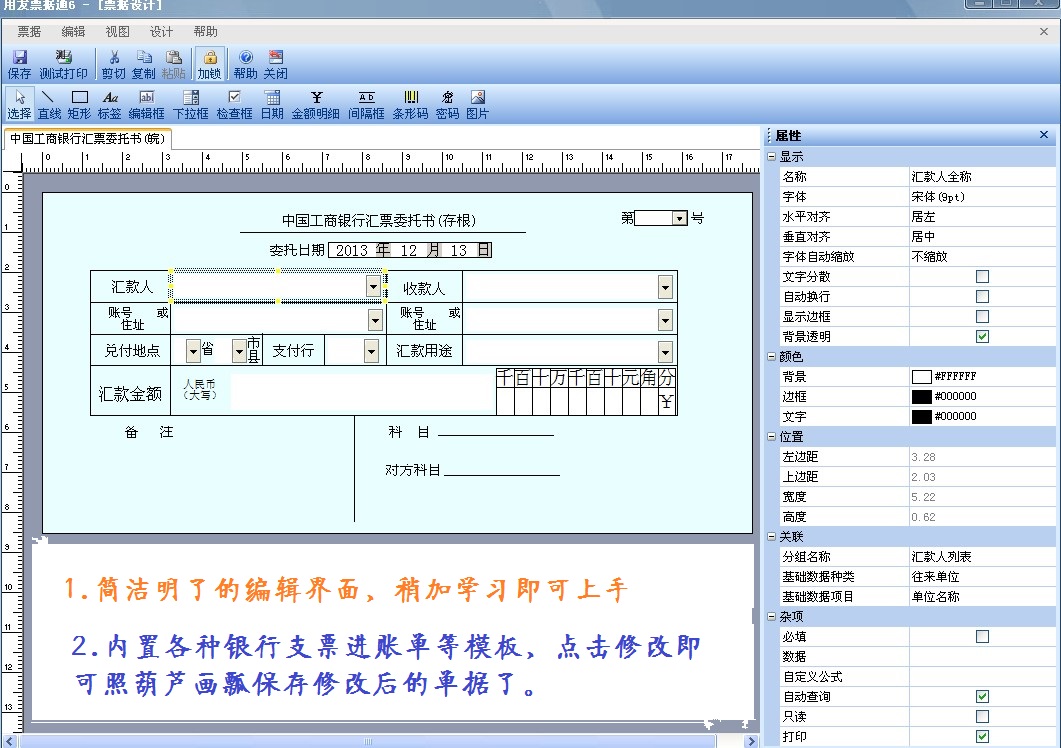Click the 边框 #000000 color swatch
Viewport: 1061px width, 748px height.
coord(922,396)
